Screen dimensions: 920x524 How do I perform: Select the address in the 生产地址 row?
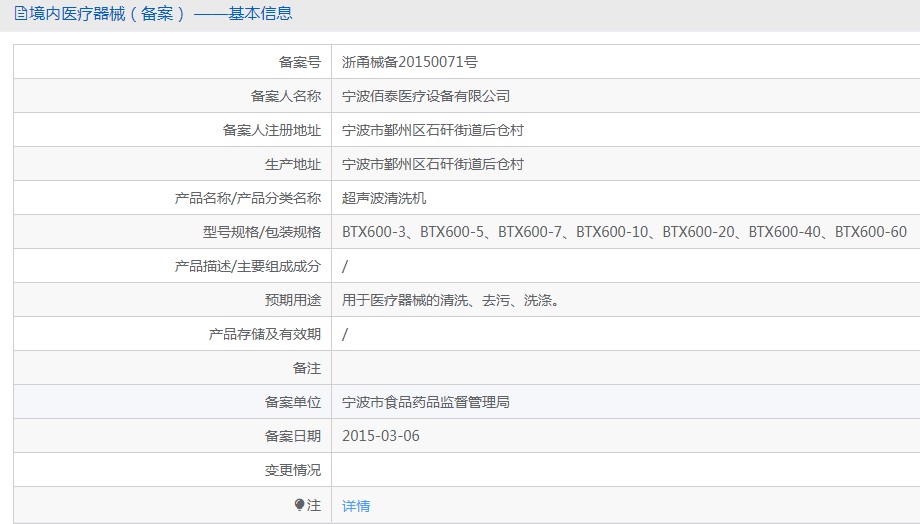click(432, 164)
